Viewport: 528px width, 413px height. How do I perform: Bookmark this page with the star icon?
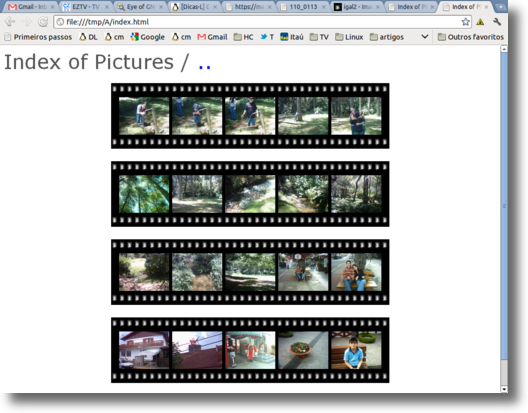click(465, 22)
